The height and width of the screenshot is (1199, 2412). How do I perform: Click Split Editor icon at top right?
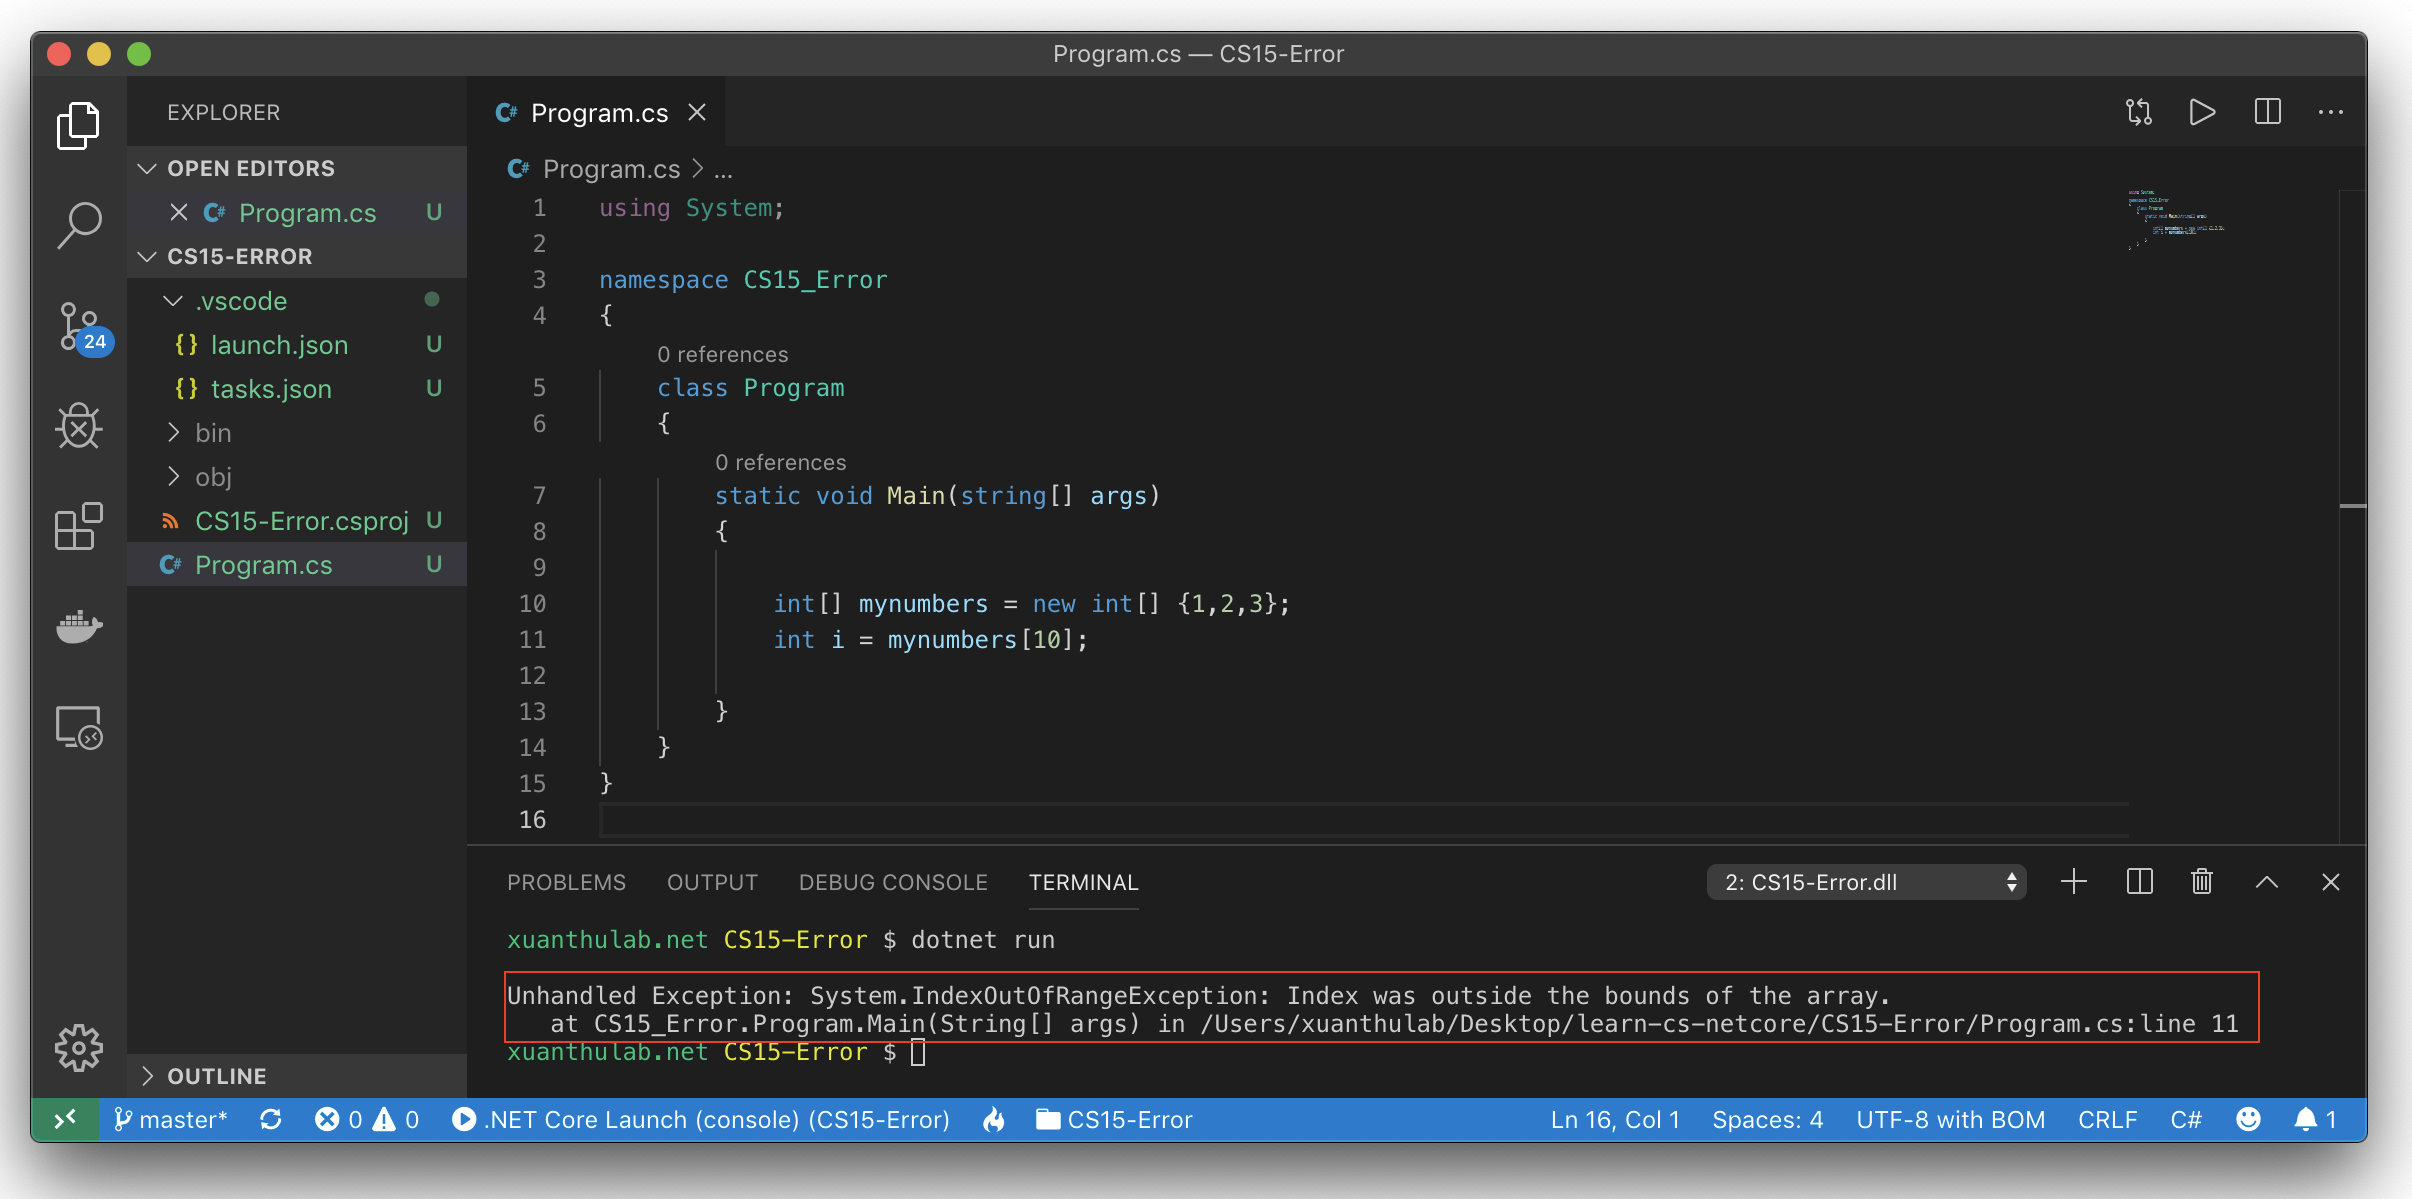coord(2267,112)
